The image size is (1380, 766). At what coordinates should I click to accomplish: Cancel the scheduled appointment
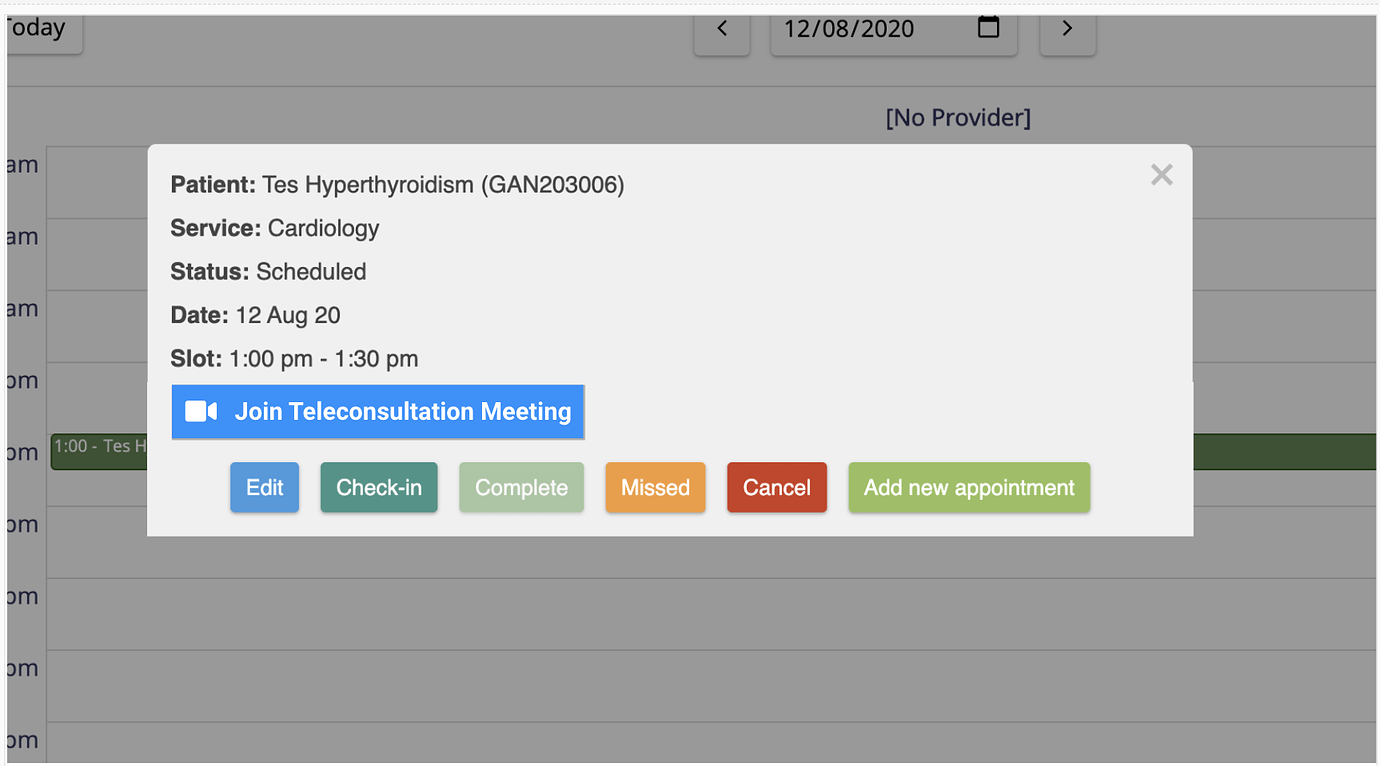pyautogui.click(x=777, y=487)
